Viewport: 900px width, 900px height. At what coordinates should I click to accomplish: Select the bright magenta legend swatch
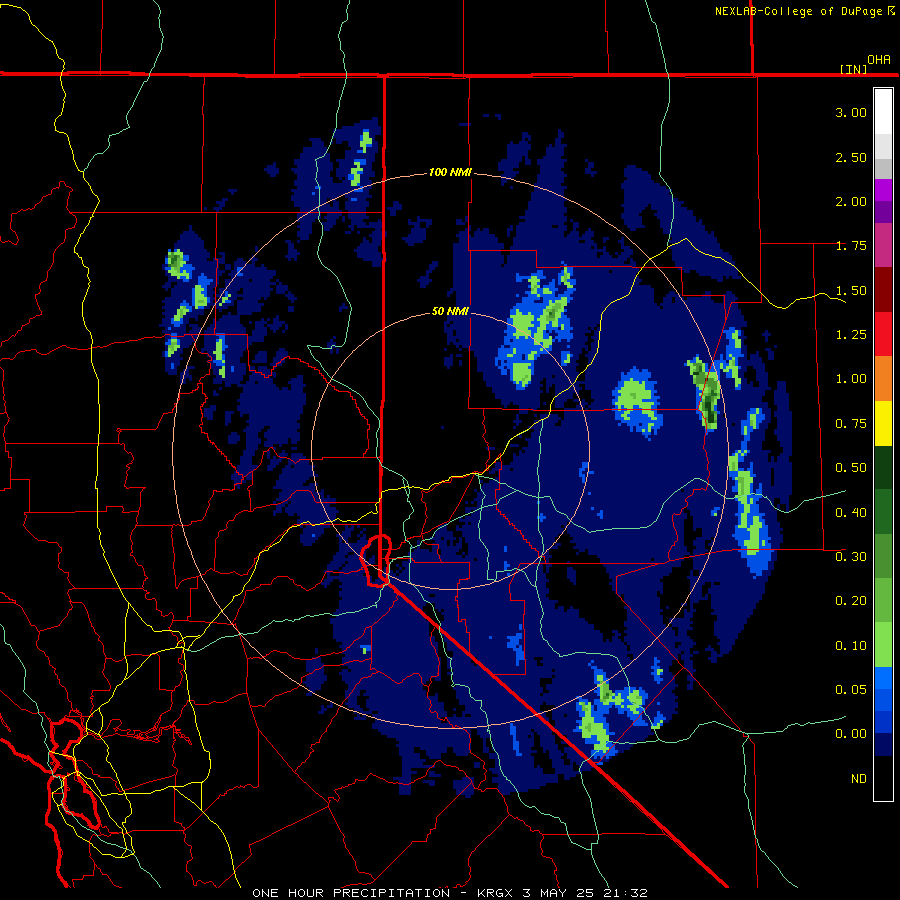pos(883,190)
